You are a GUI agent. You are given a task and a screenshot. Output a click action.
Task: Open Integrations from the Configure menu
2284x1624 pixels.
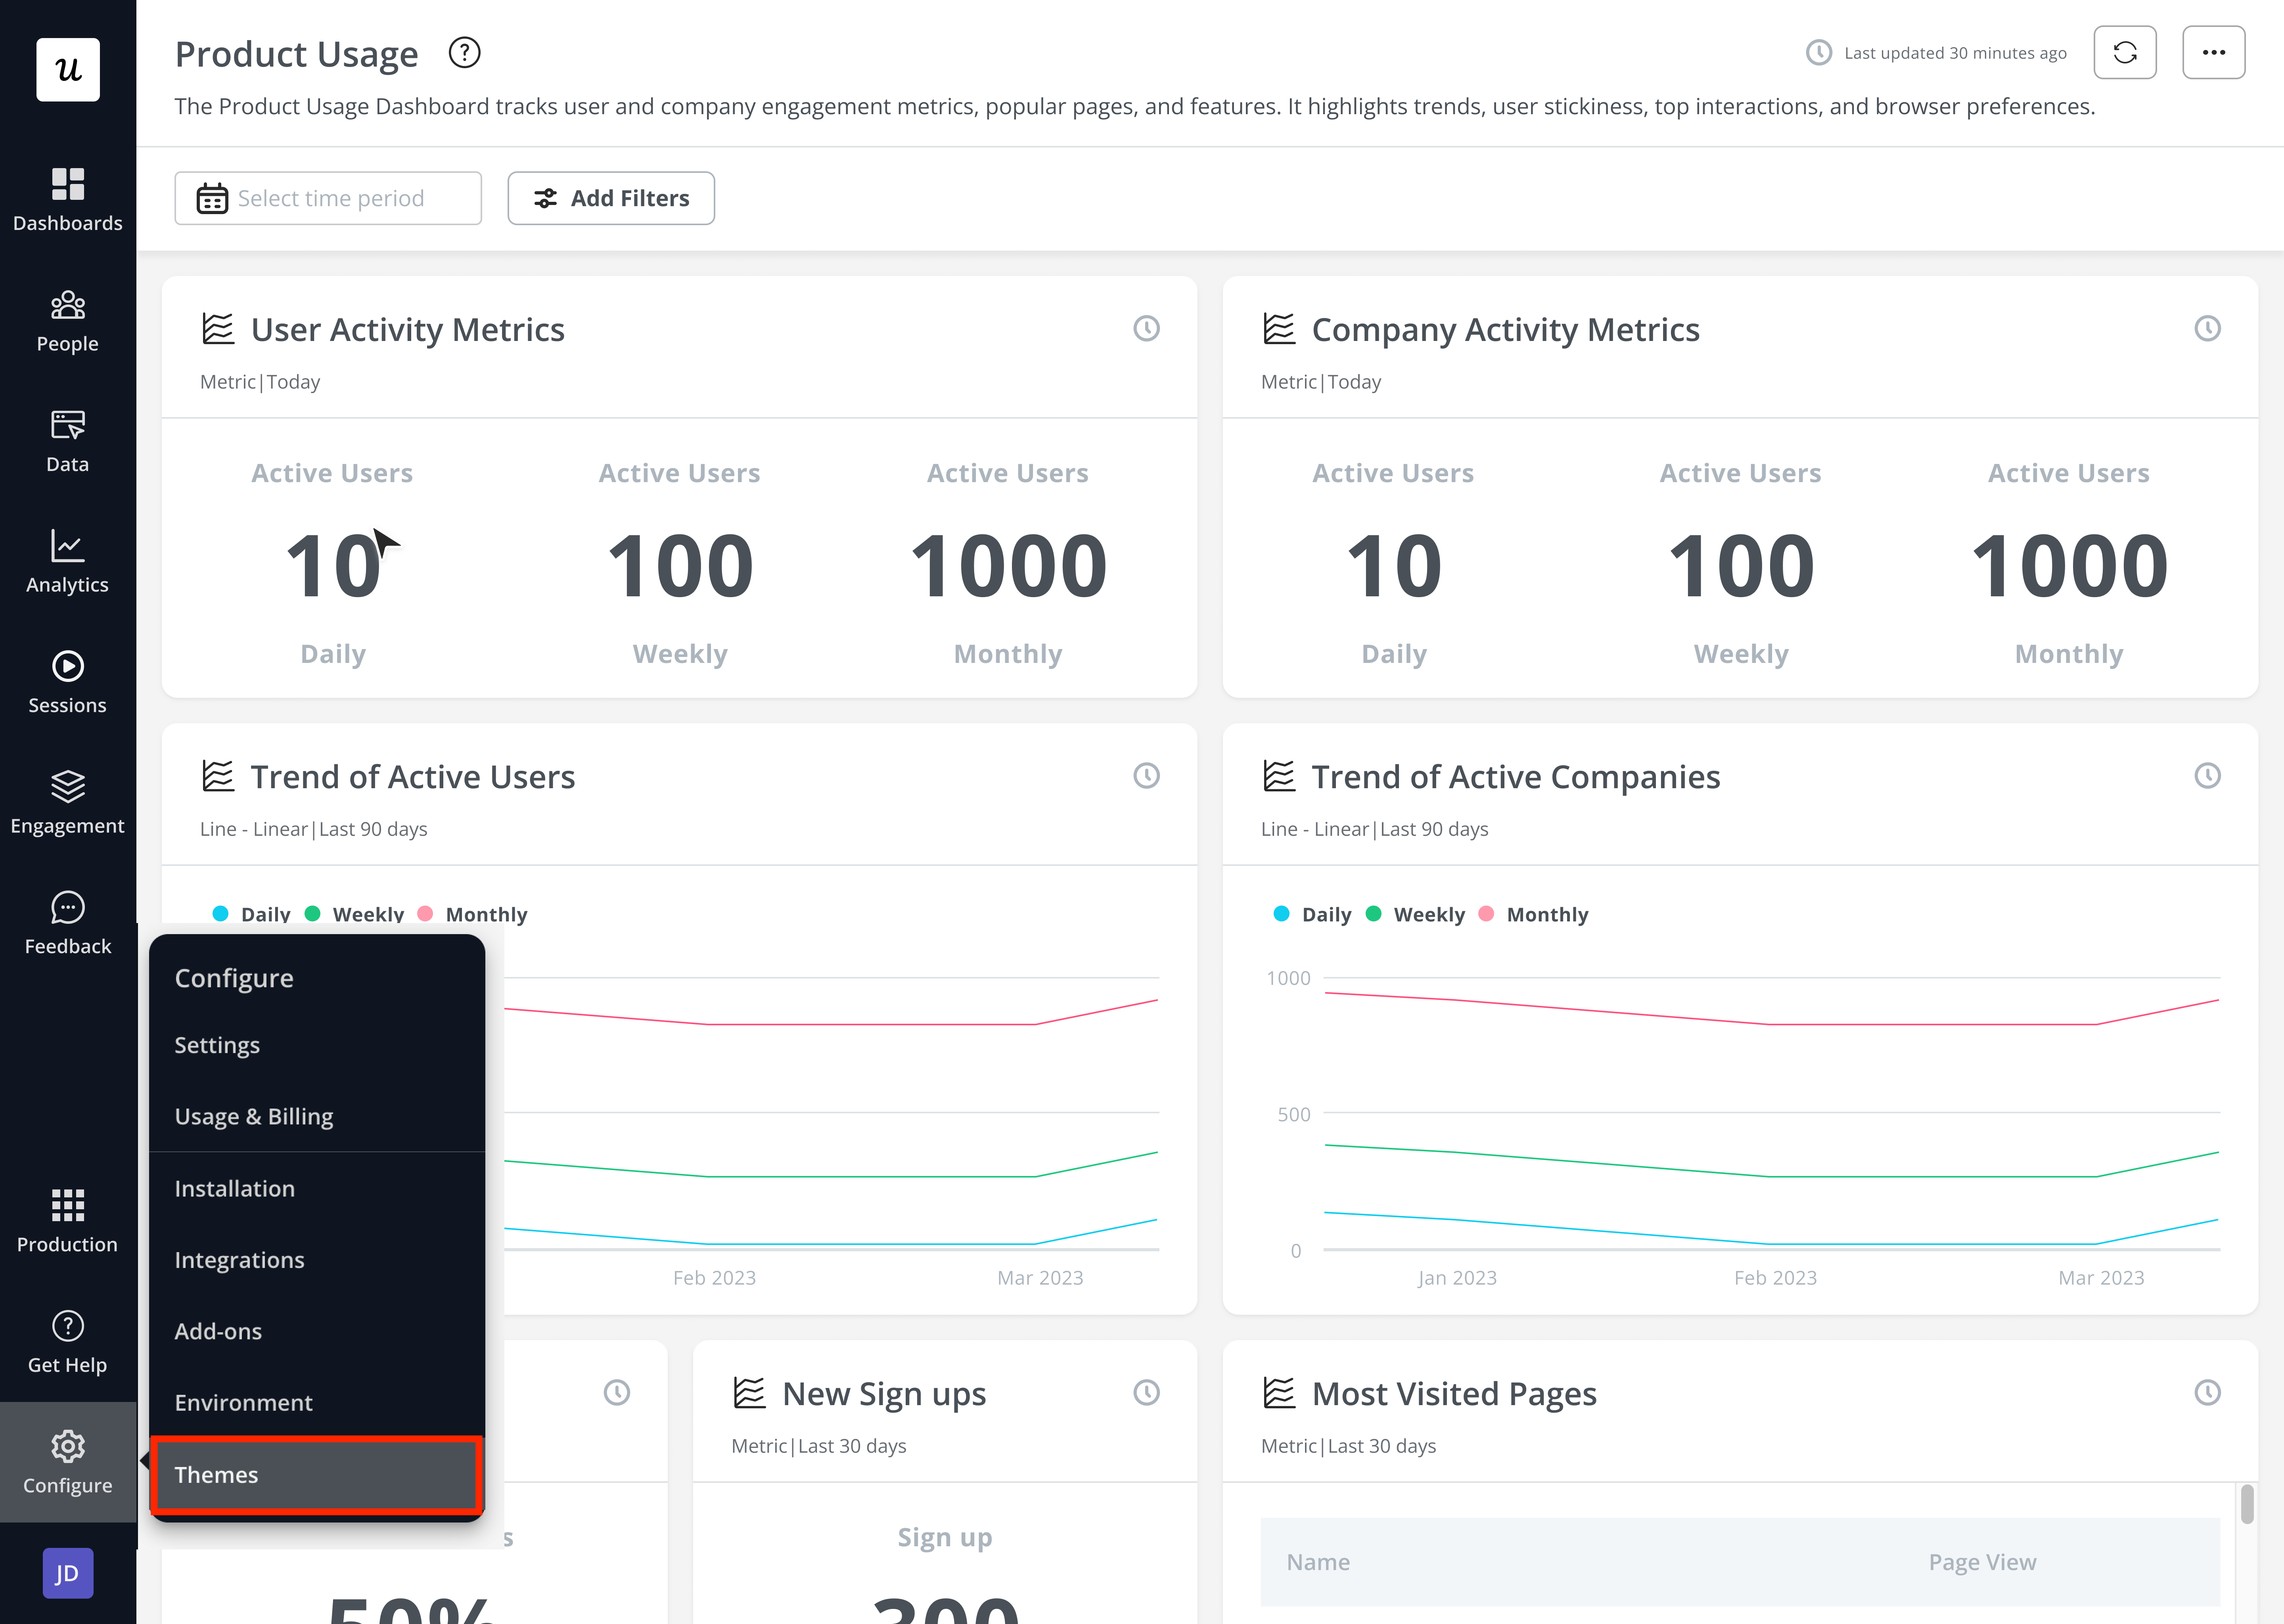[317, 1260]
